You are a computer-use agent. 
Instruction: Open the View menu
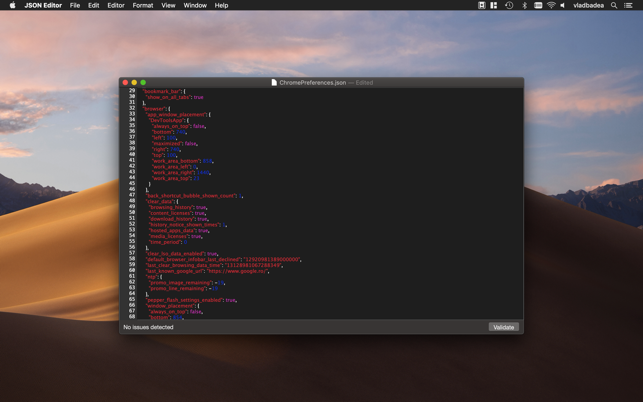coord(168,5)
